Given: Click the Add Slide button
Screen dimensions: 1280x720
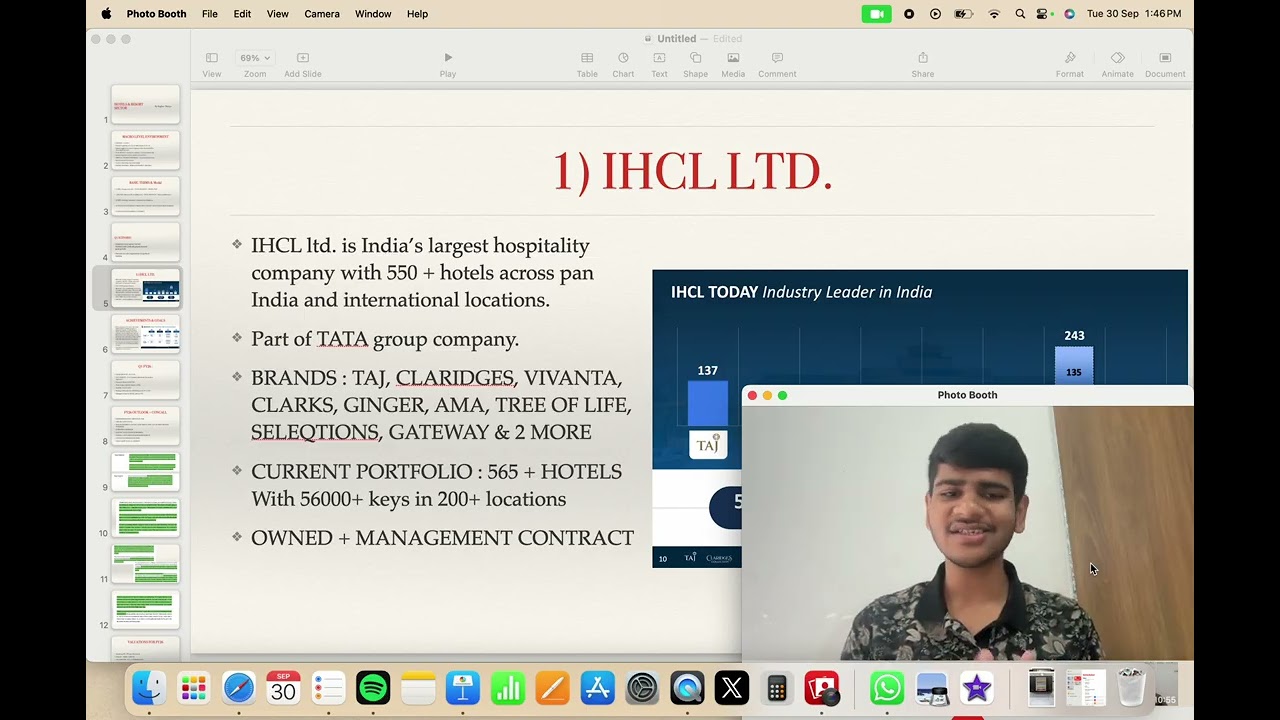Looking at the screenshot, I should coord(303,58).
